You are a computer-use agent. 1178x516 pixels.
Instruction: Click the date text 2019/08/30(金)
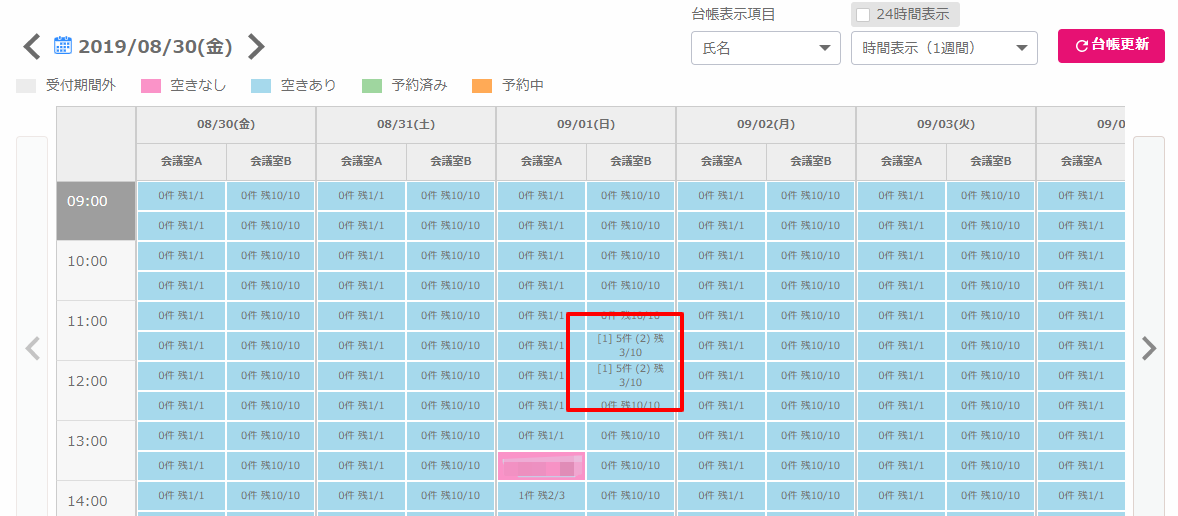(155, 47)
